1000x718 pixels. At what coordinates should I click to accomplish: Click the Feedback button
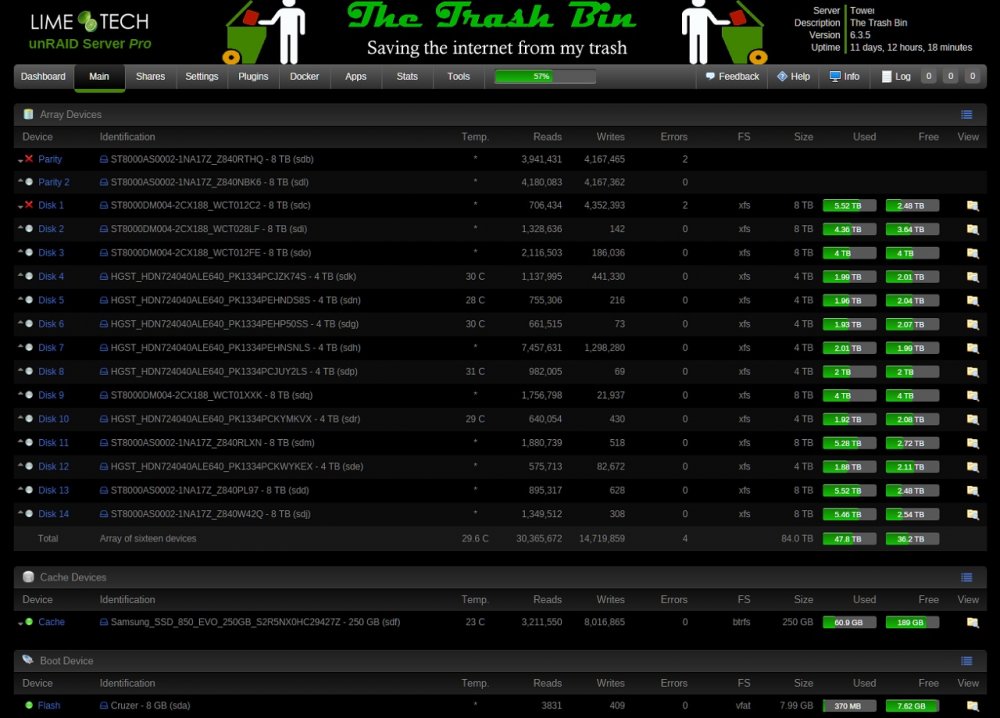pyautogui.click(x=732, y=77)
